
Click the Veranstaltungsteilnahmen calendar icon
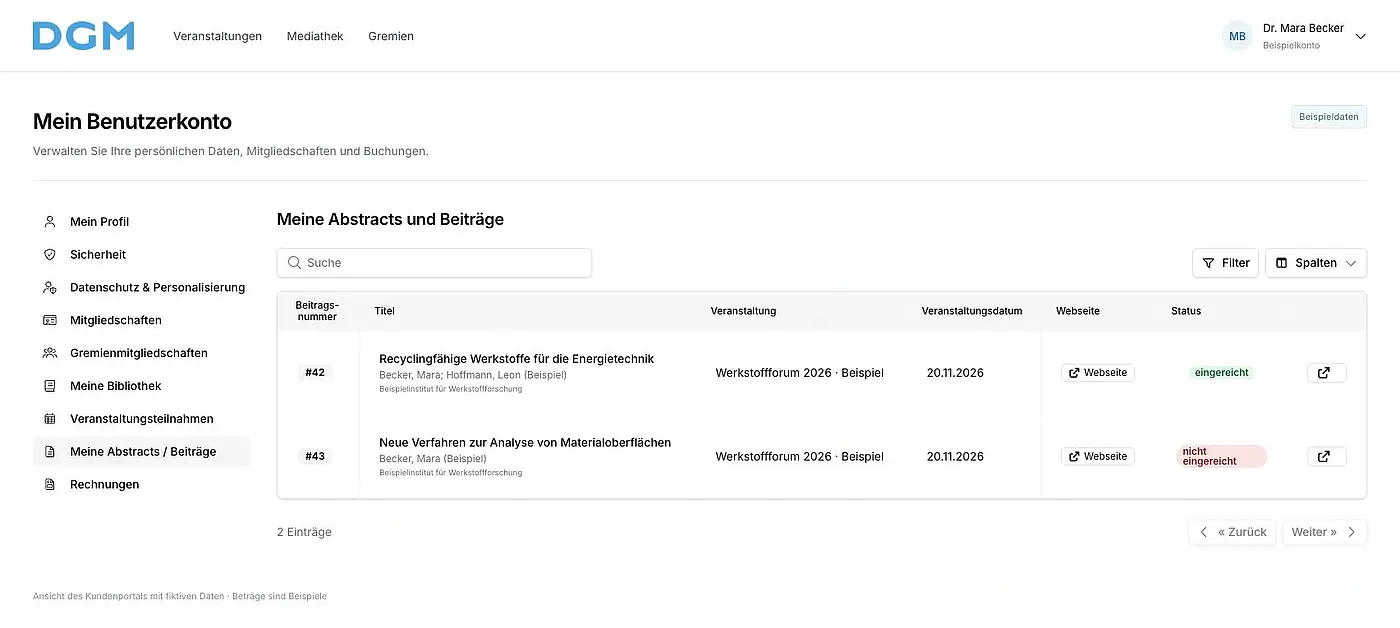click(50, 419)
